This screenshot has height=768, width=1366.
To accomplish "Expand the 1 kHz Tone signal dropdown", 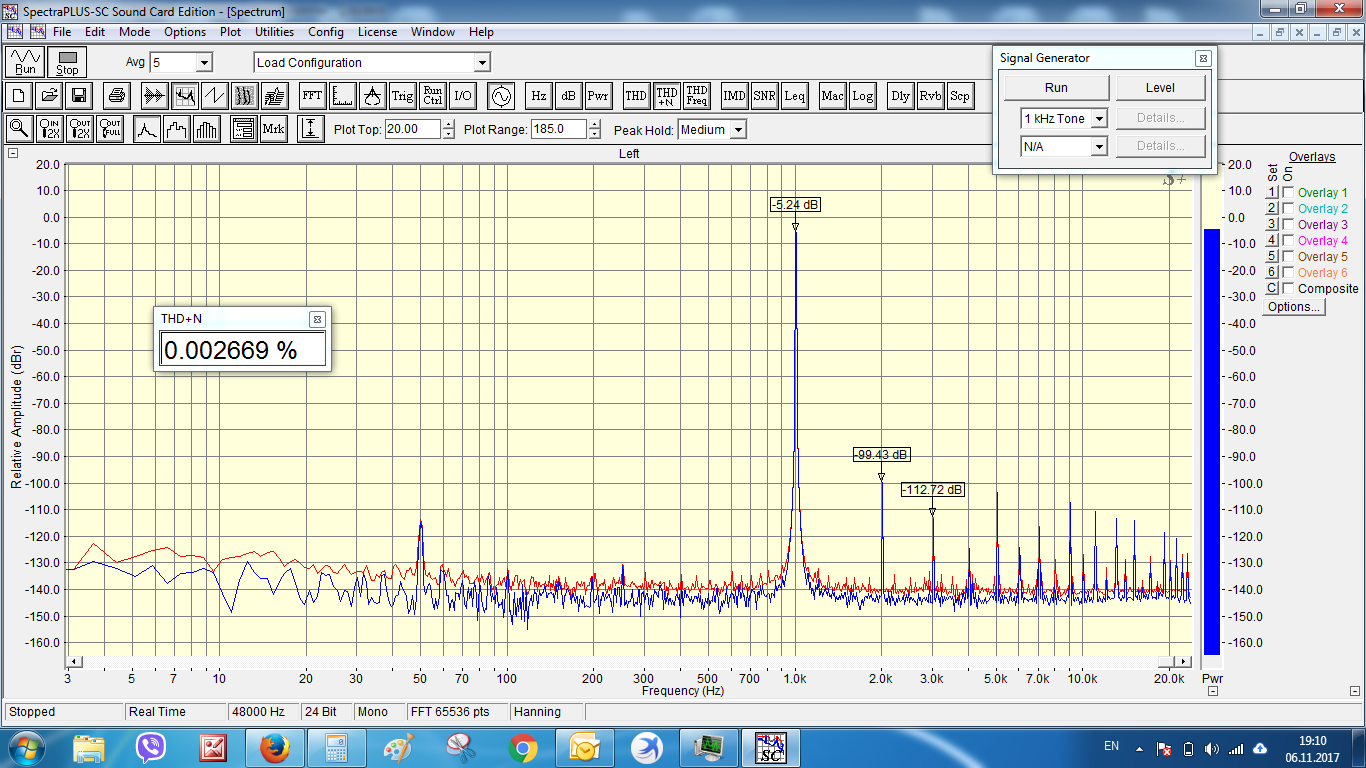I will [1099, 119].
